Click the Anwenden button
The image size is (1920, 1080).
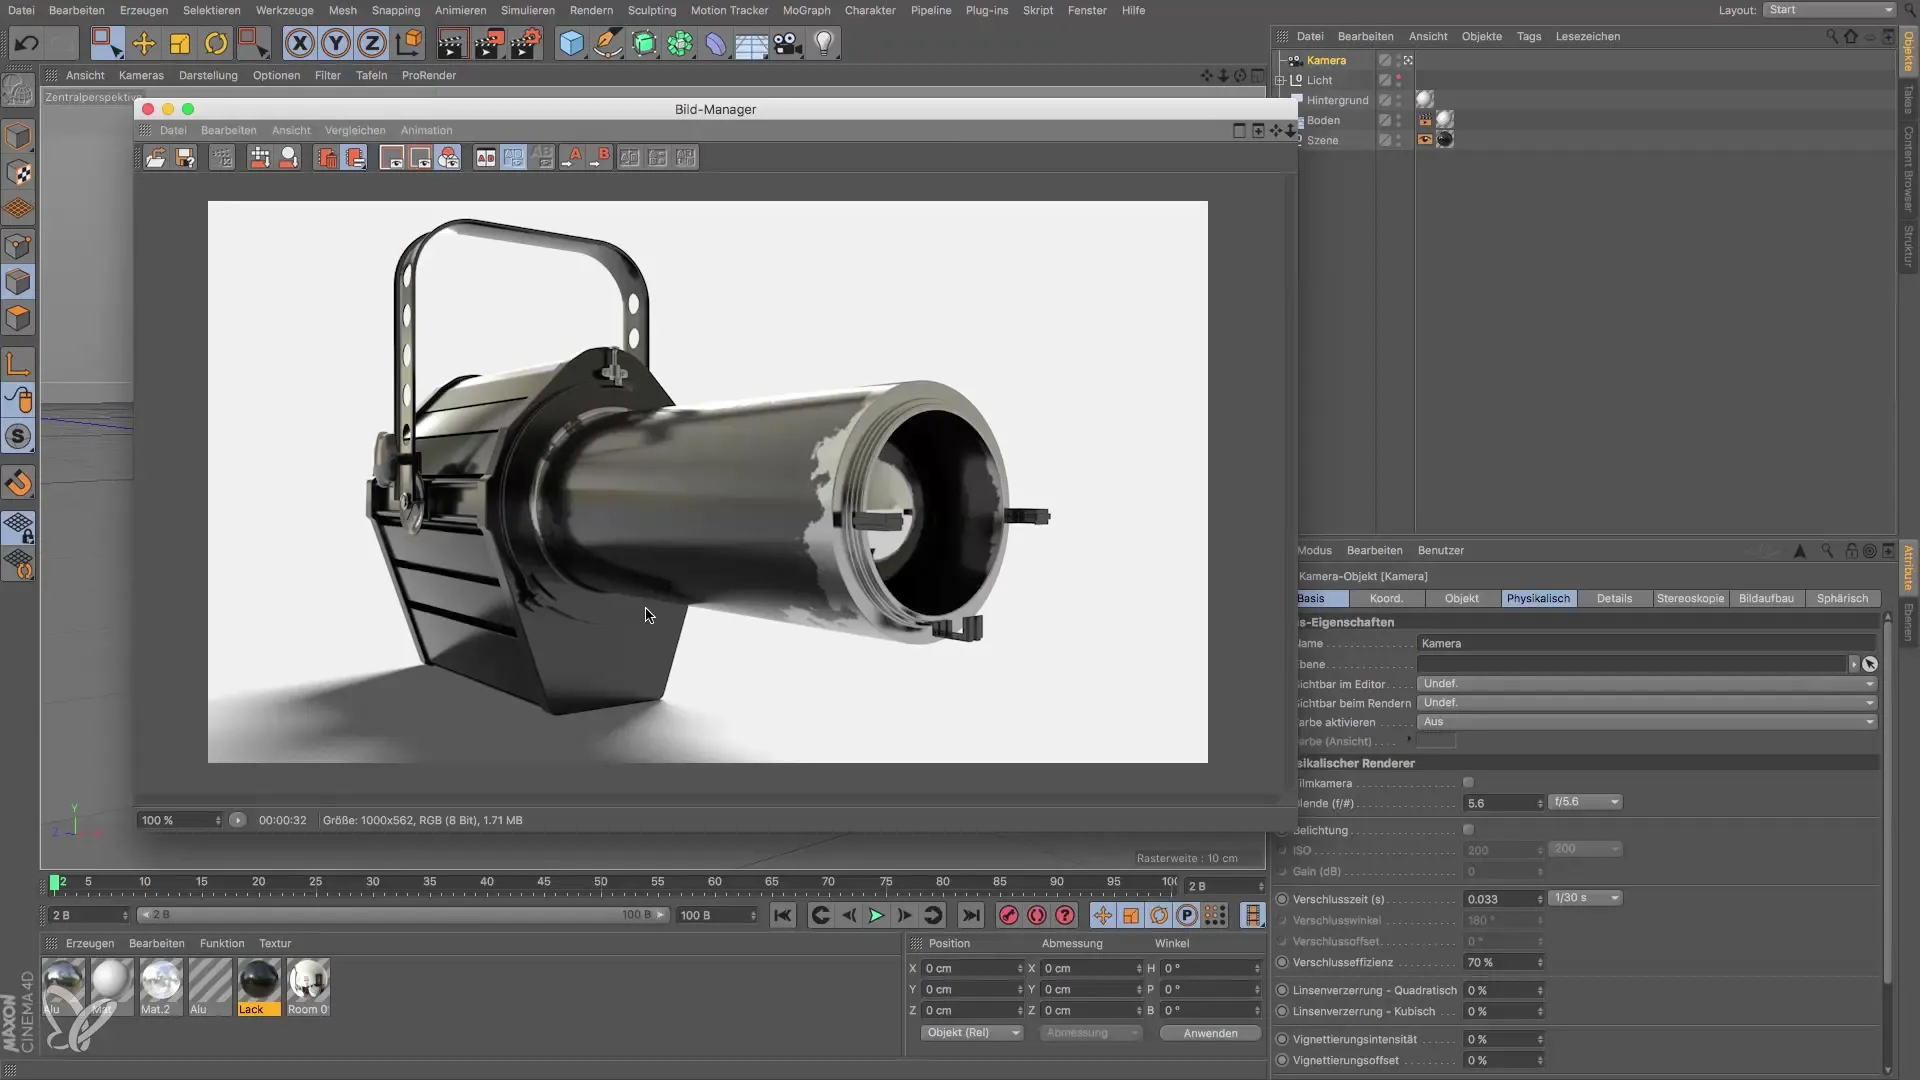1210,1033
